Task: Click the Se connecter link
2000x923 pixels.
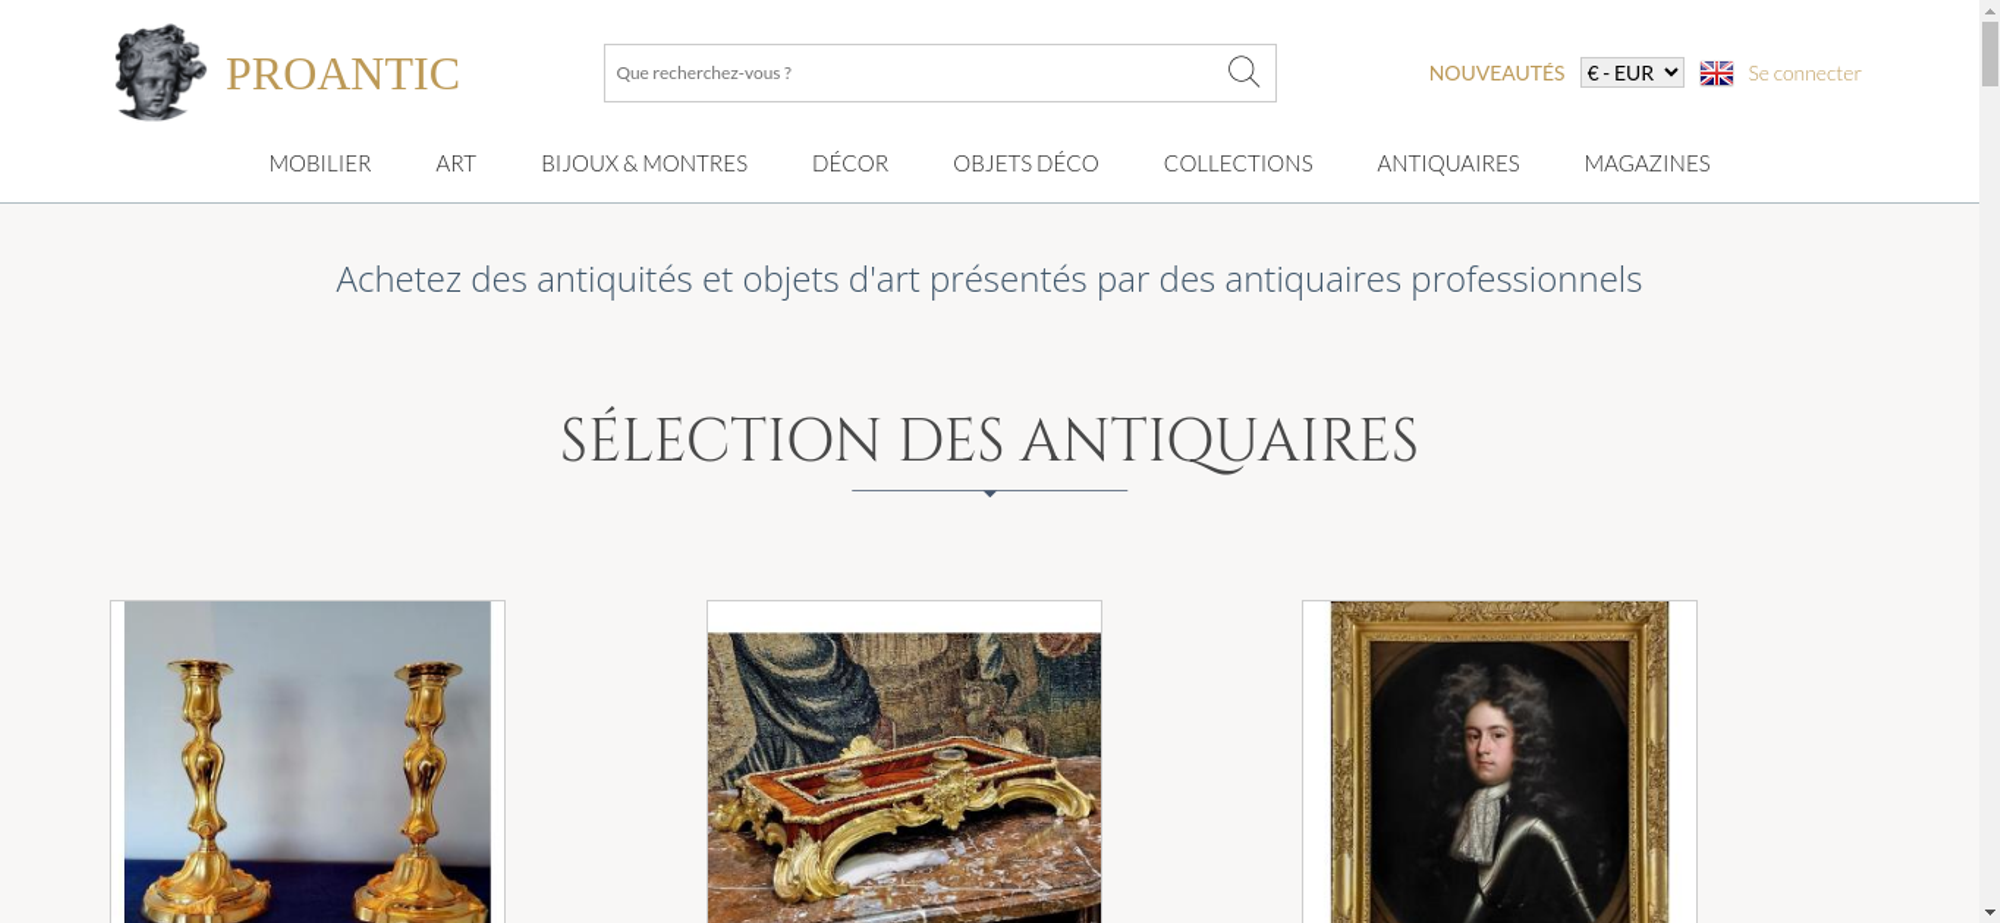Action: (x=1804, y=73)
